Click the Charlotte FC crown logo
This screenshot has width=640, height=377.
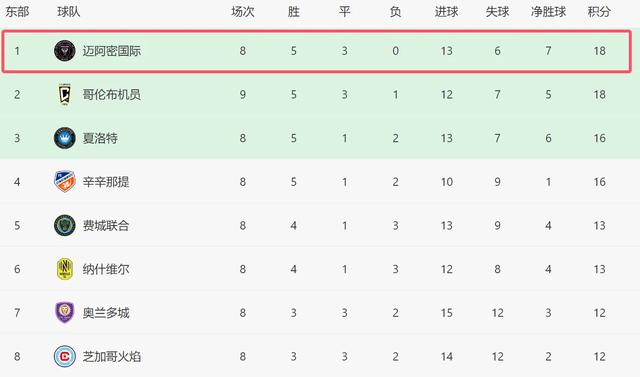coord(64,138)
